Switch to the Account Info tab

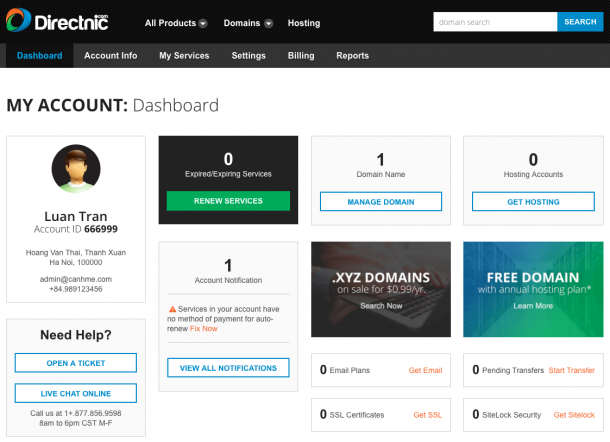110,56
